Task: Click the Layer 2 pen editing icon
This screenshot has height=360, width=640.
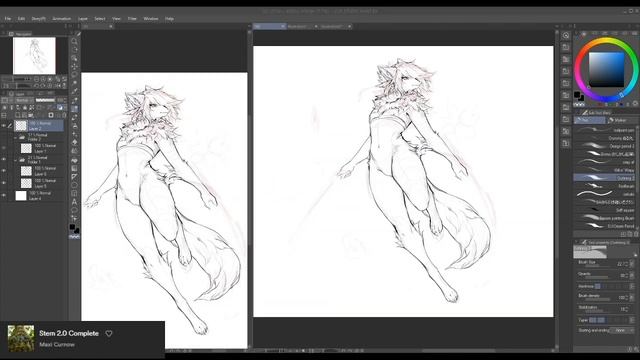Action: (10, 126)
